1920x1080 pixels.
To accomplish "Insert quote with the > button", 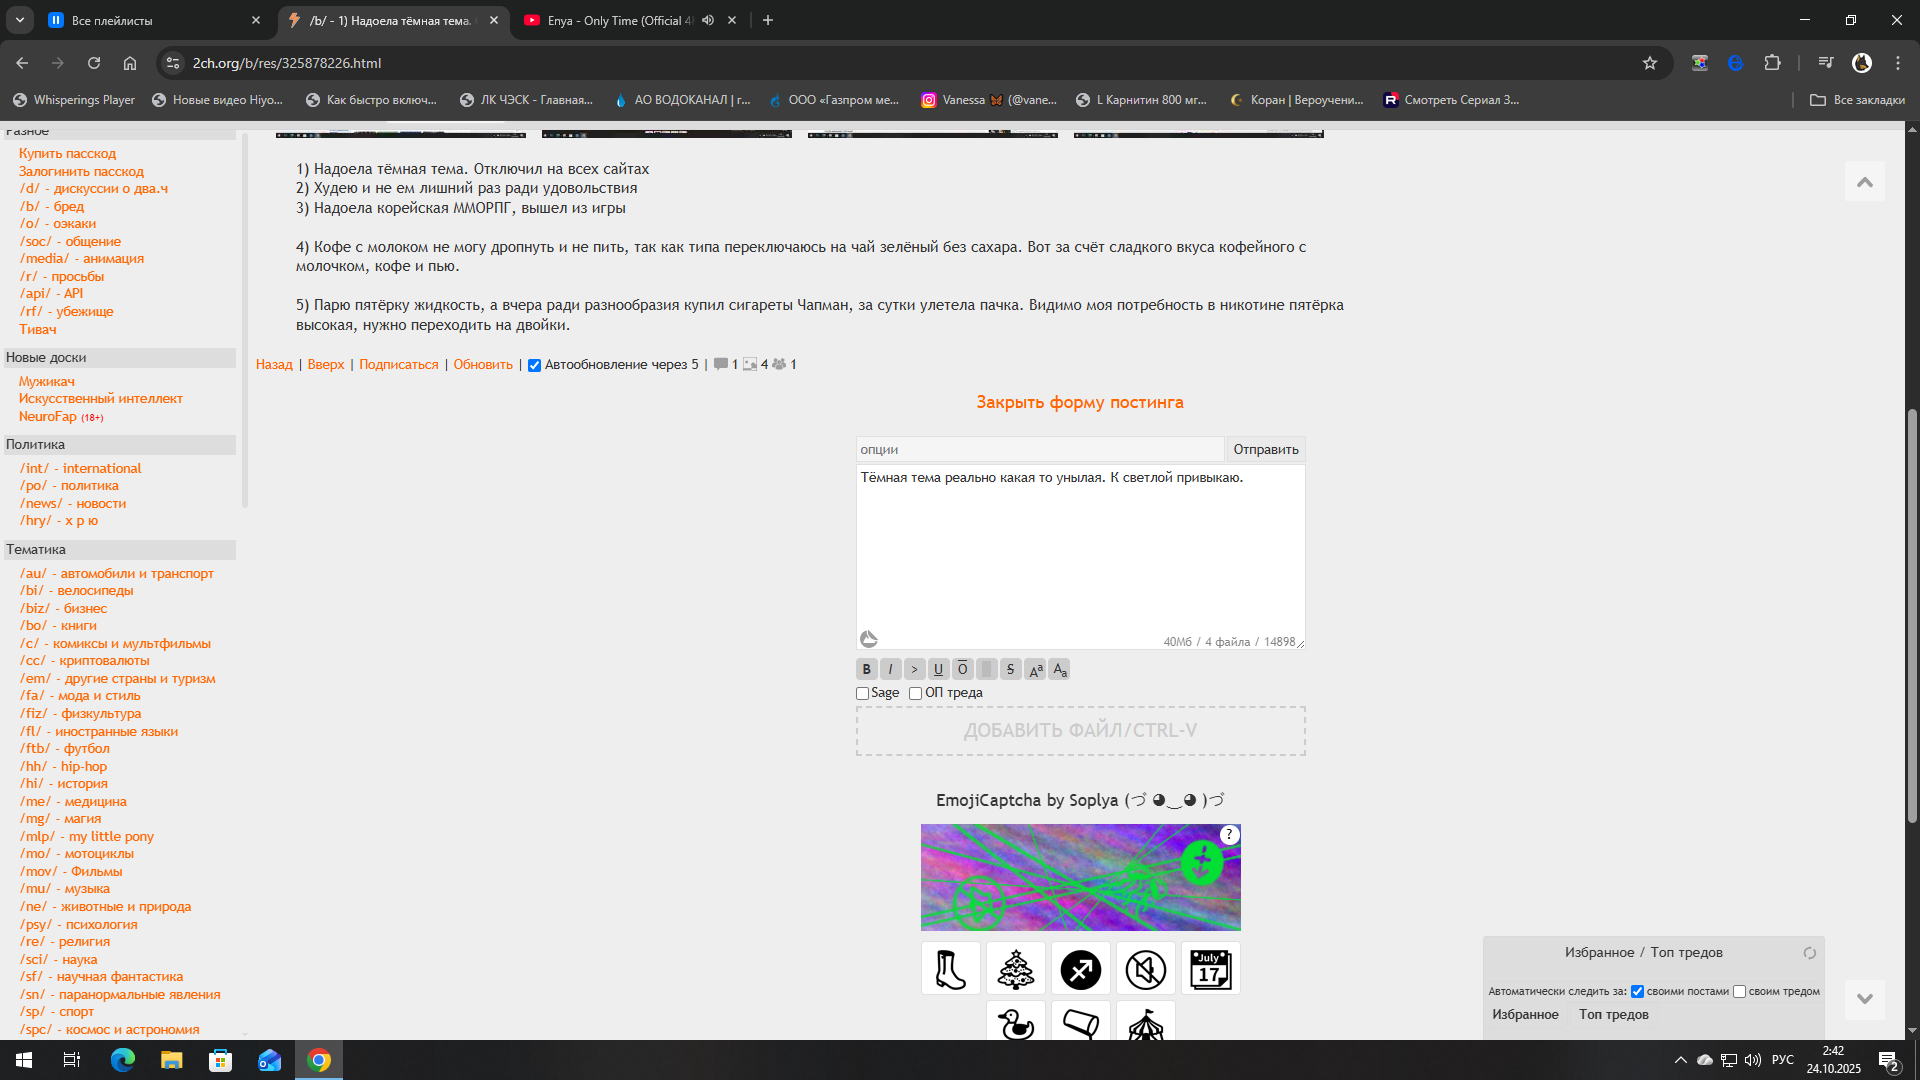I will [x=914, y=669].
